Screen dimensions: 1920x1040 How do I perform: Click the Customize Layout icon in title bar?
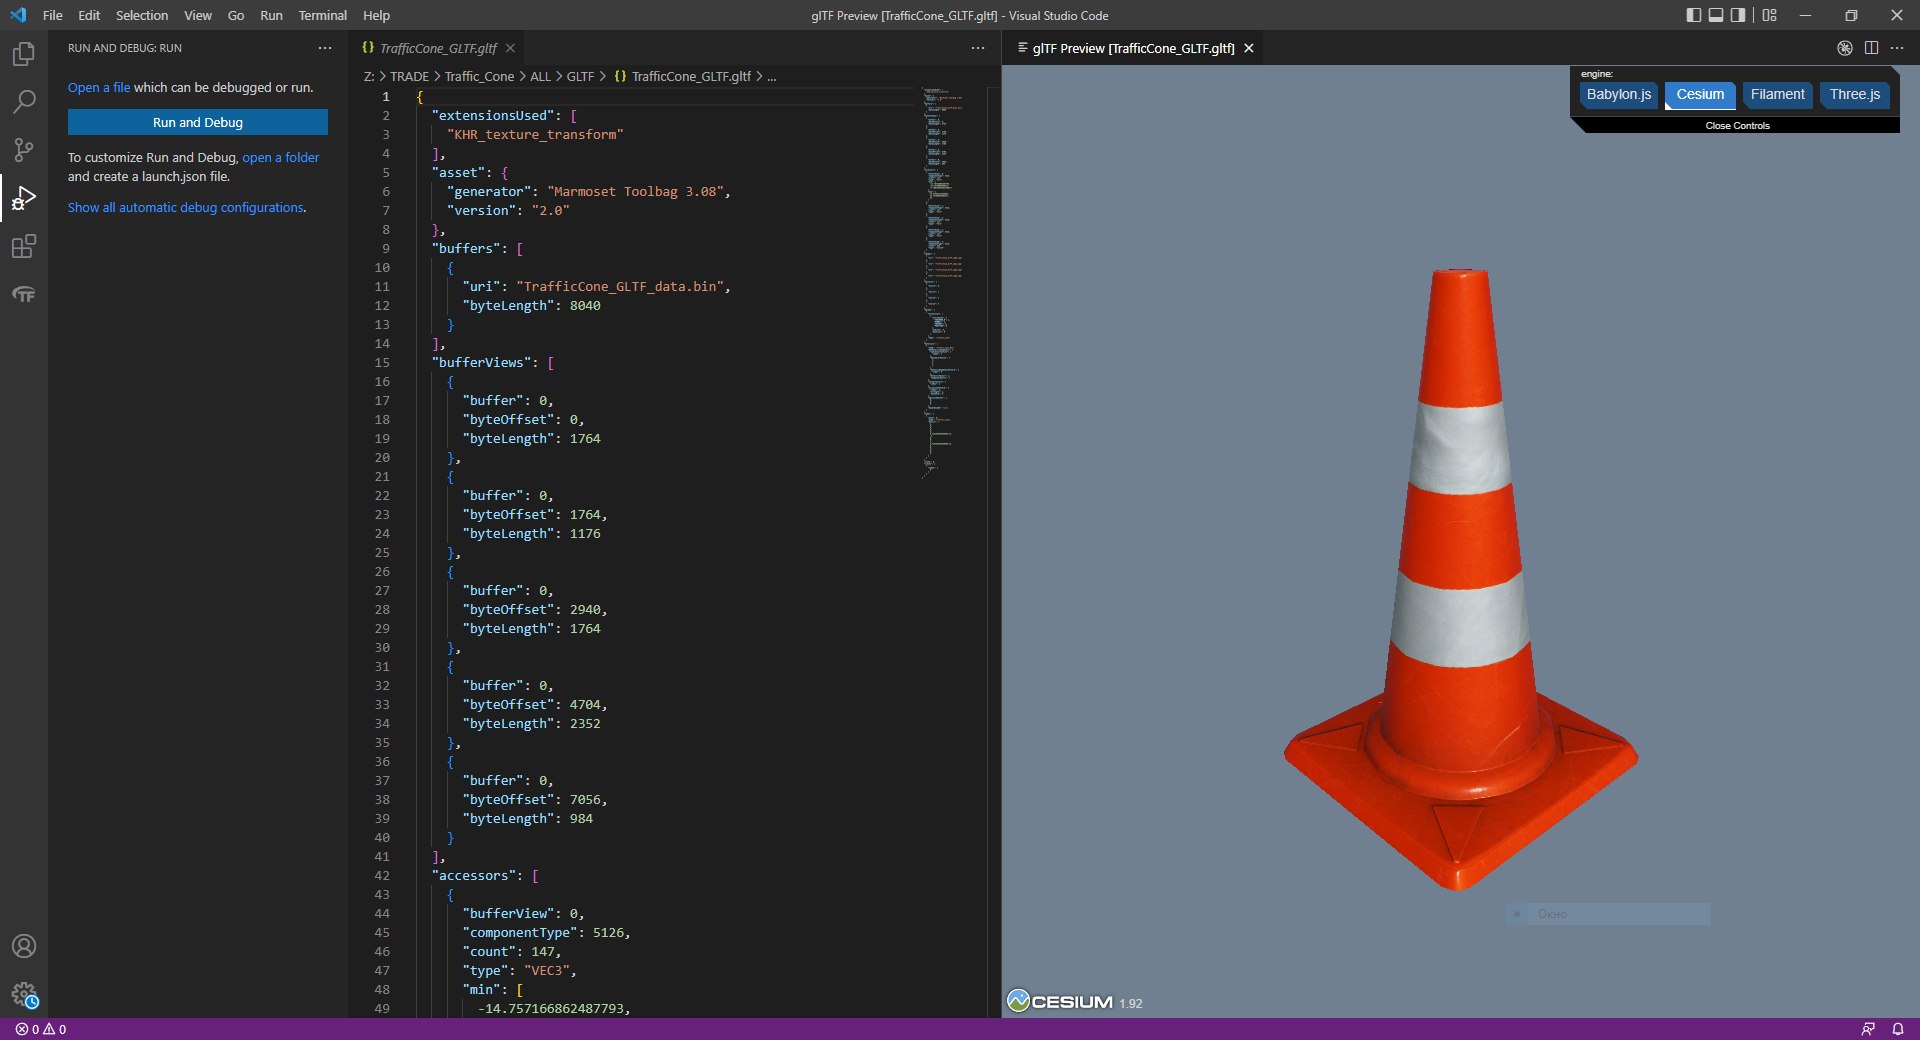click(1769, 15)
